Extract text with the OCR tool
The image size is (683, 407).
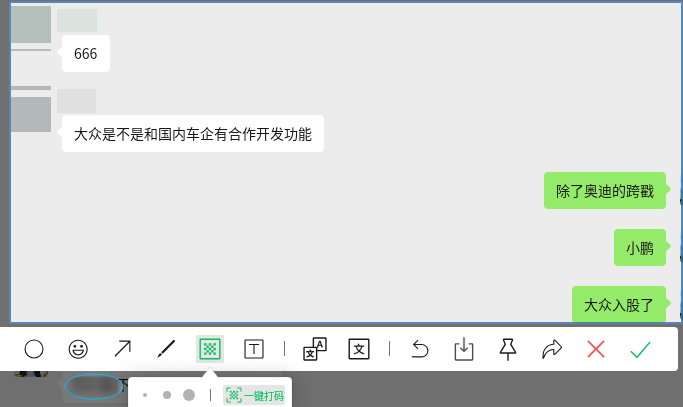click(359, 349)
